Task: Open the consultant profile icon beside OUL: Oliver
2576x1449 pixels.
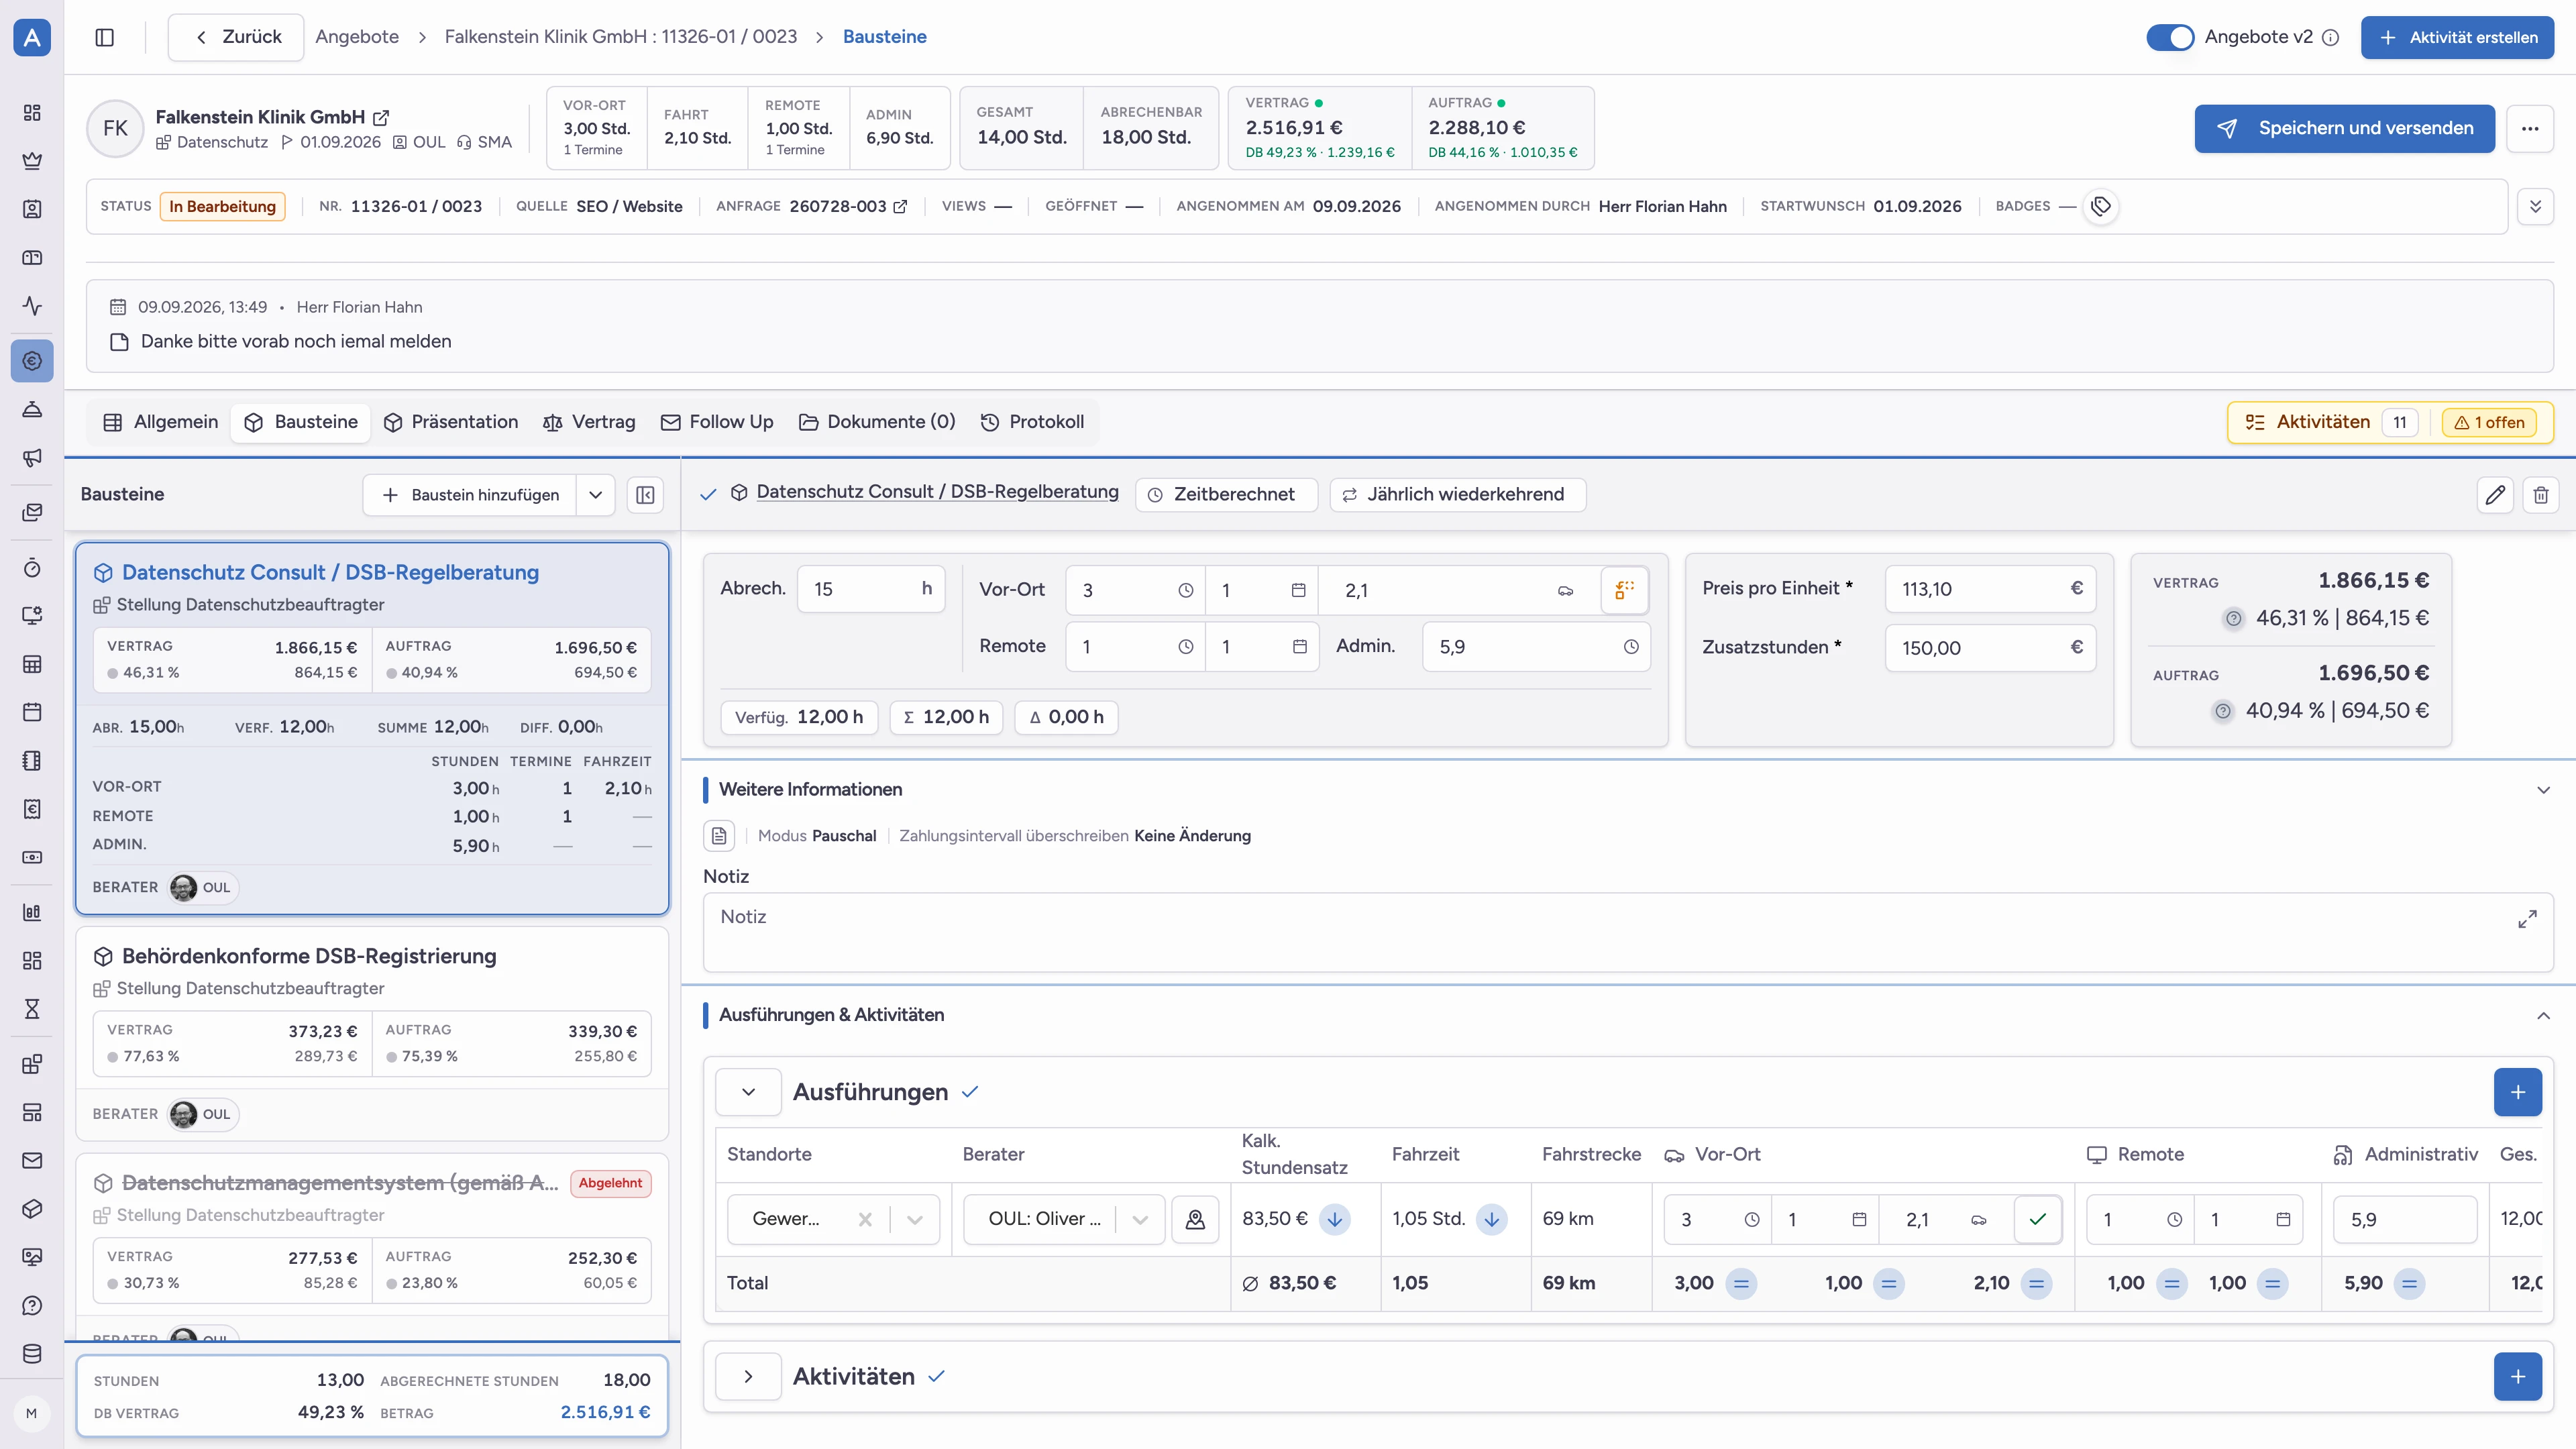Action: tap(1195, 1219)
